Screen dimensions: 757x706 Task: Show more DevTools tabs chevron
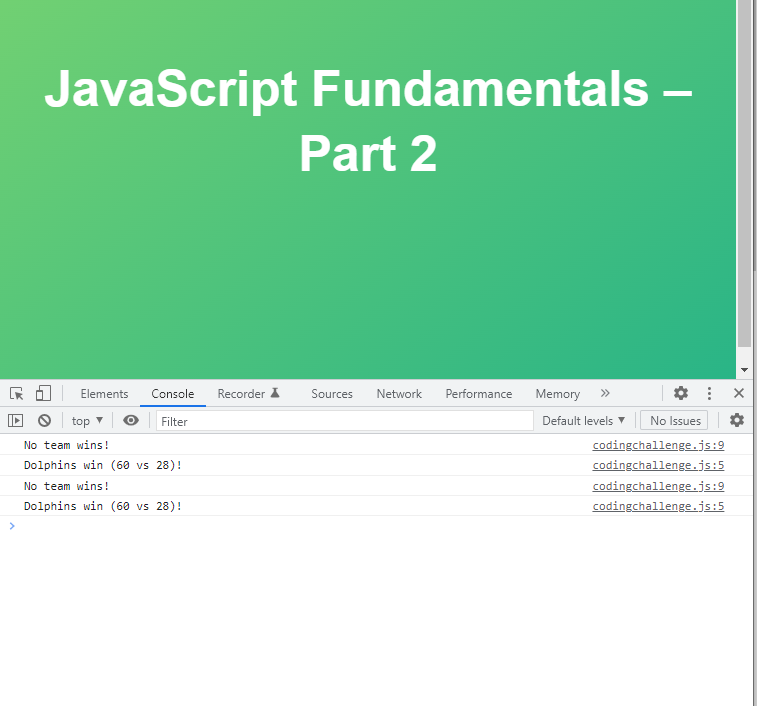point(605,394)
